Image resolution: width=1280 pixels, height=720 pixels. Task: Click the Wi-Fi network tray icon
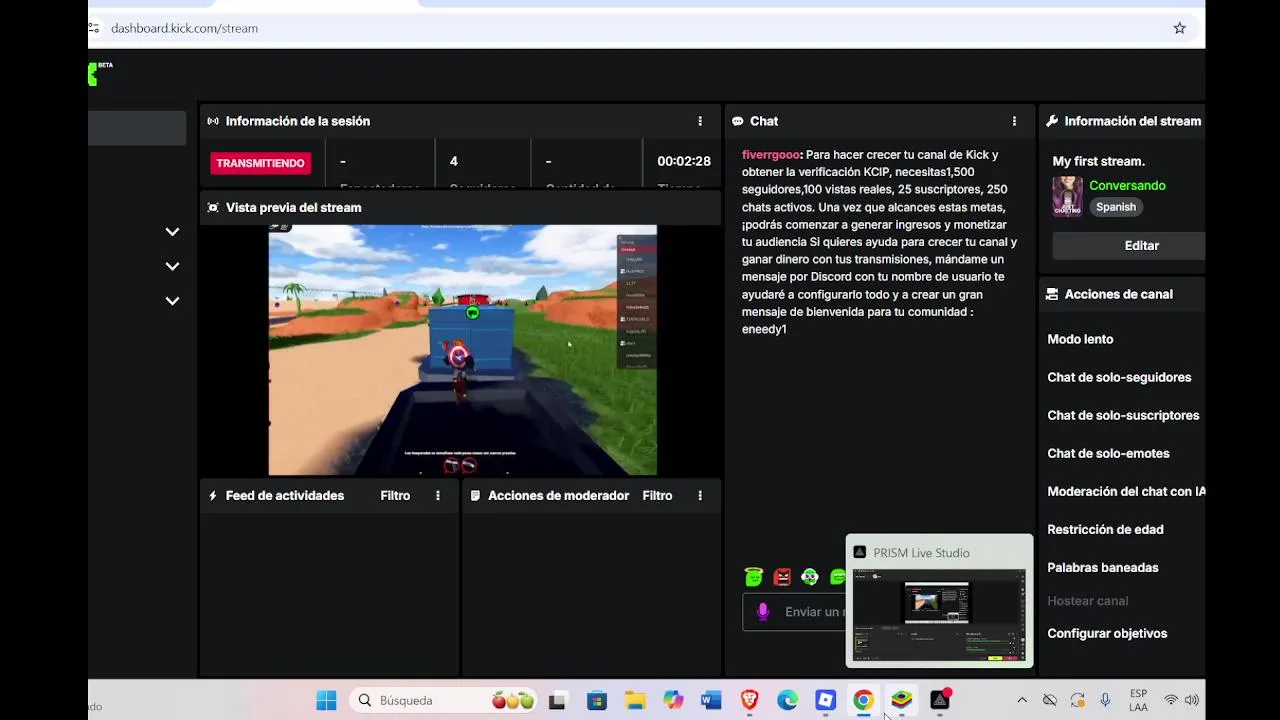[1170, 700]
